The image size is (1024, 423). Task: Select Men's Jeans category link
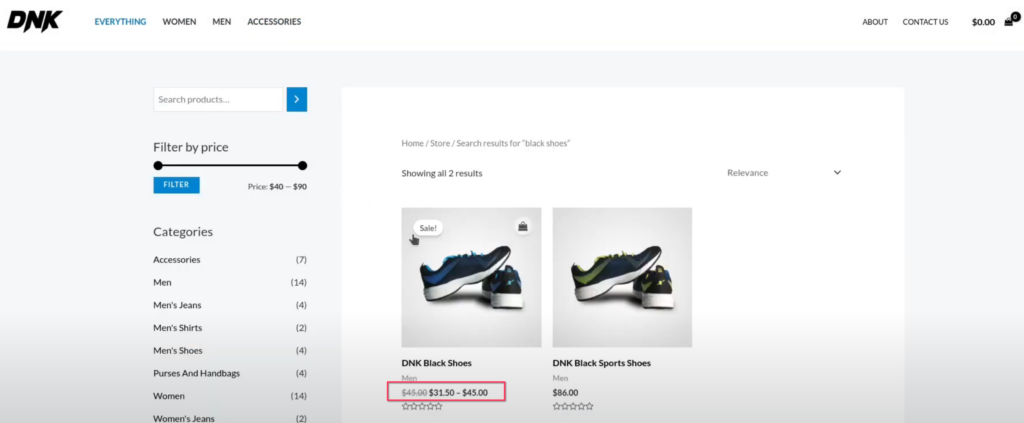tap(177, 305)
